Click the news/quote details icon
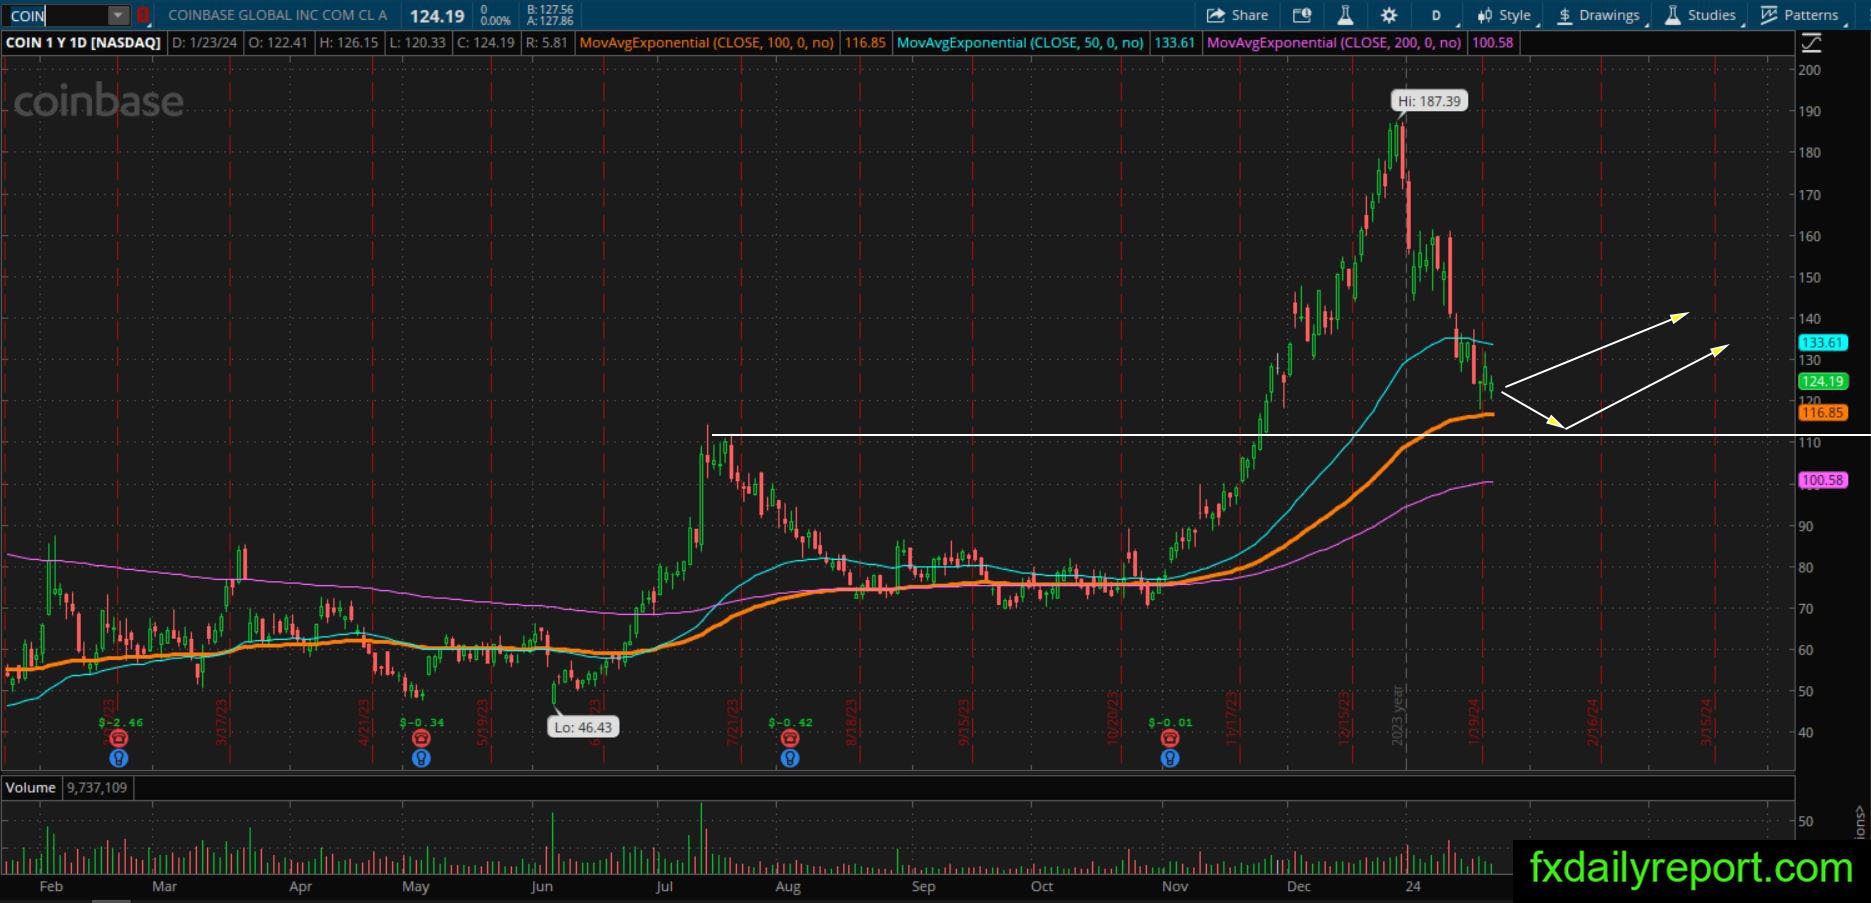Image resolution: width=1871 pixels, height=903 pixels. pyautogui.click(x=1301, y=15)
